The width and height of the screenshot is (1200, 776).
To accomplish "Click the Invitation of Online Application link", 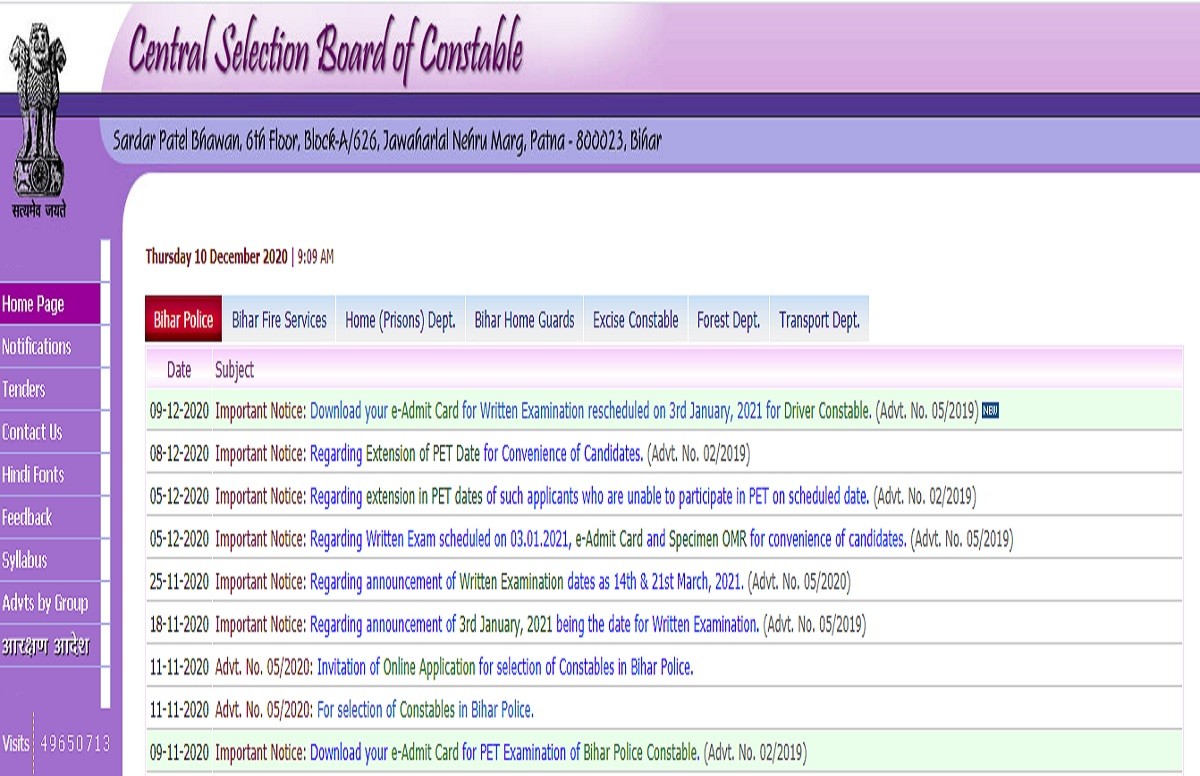I will pos(505,668).
